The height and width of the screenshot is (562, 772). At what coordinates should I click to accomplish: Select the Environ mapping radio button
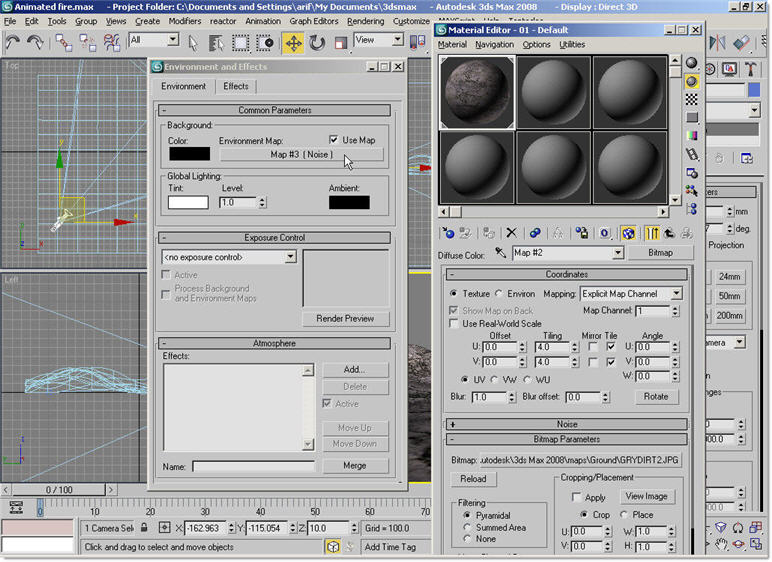tap(500, 294)
